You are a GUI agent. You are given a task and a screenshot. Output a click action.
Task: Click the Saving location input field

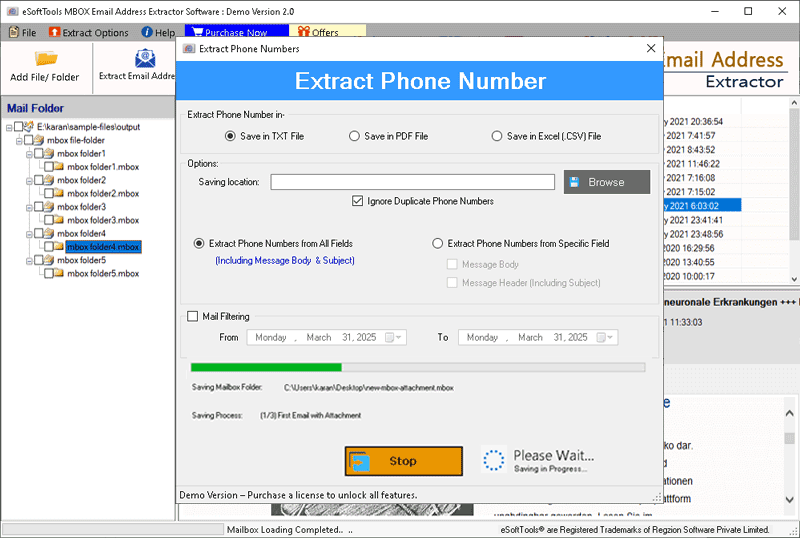[412, 182]
